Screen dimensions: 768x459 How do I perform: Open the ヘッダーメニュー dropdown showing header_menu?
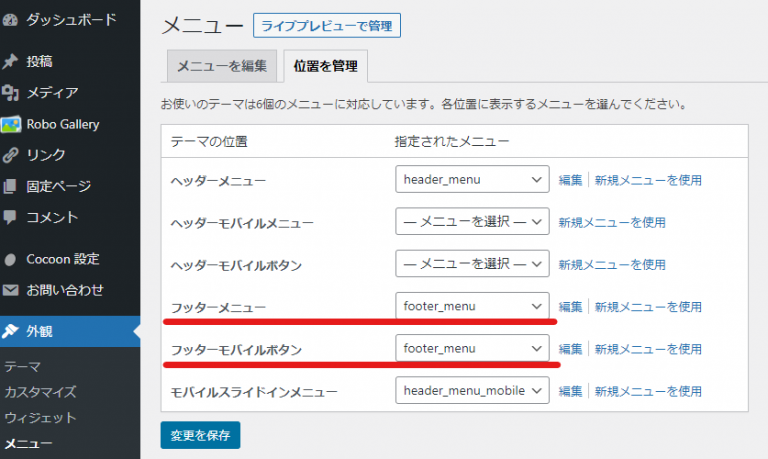point(473,180)
